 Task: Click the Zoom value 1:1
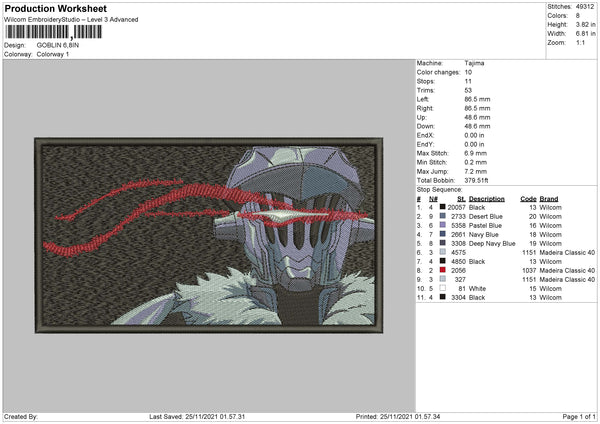point(580,42)
